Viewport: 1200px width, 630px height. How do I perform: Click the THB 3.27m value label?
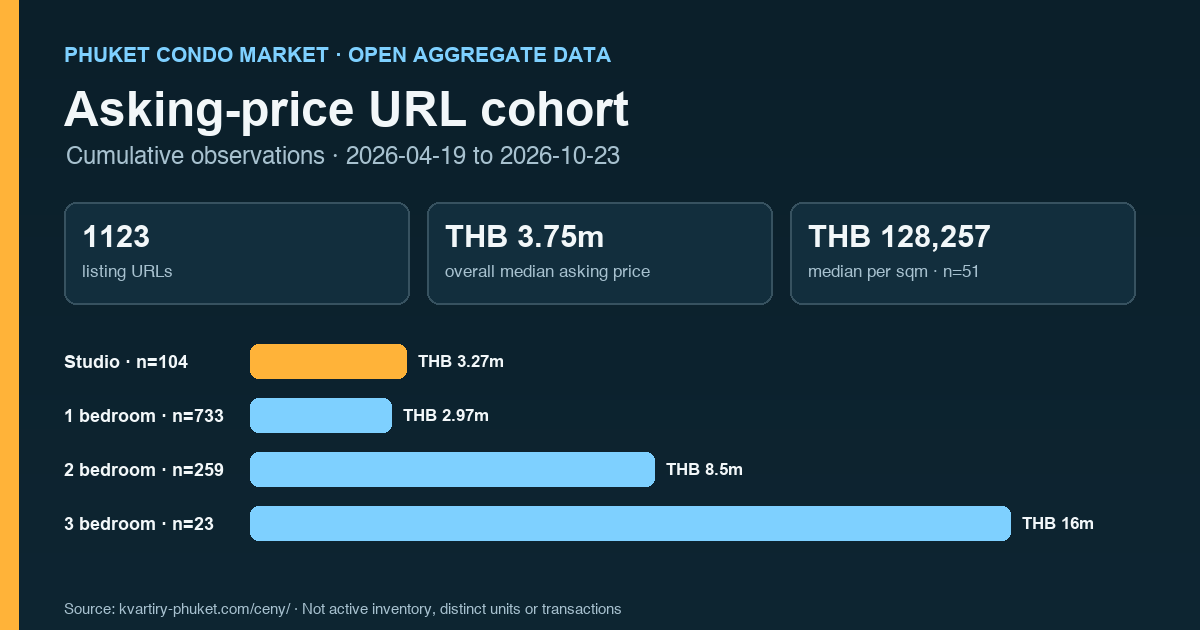tap(461, 362)
